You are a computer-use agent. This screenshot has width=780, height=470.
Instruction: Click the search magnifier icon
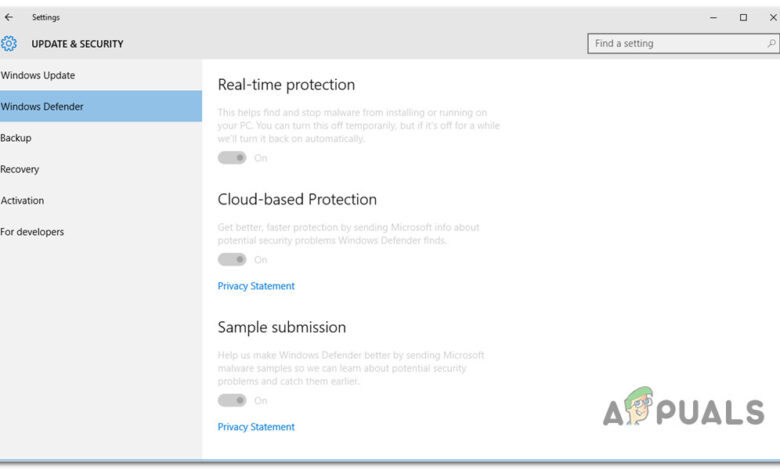point(771,44)
